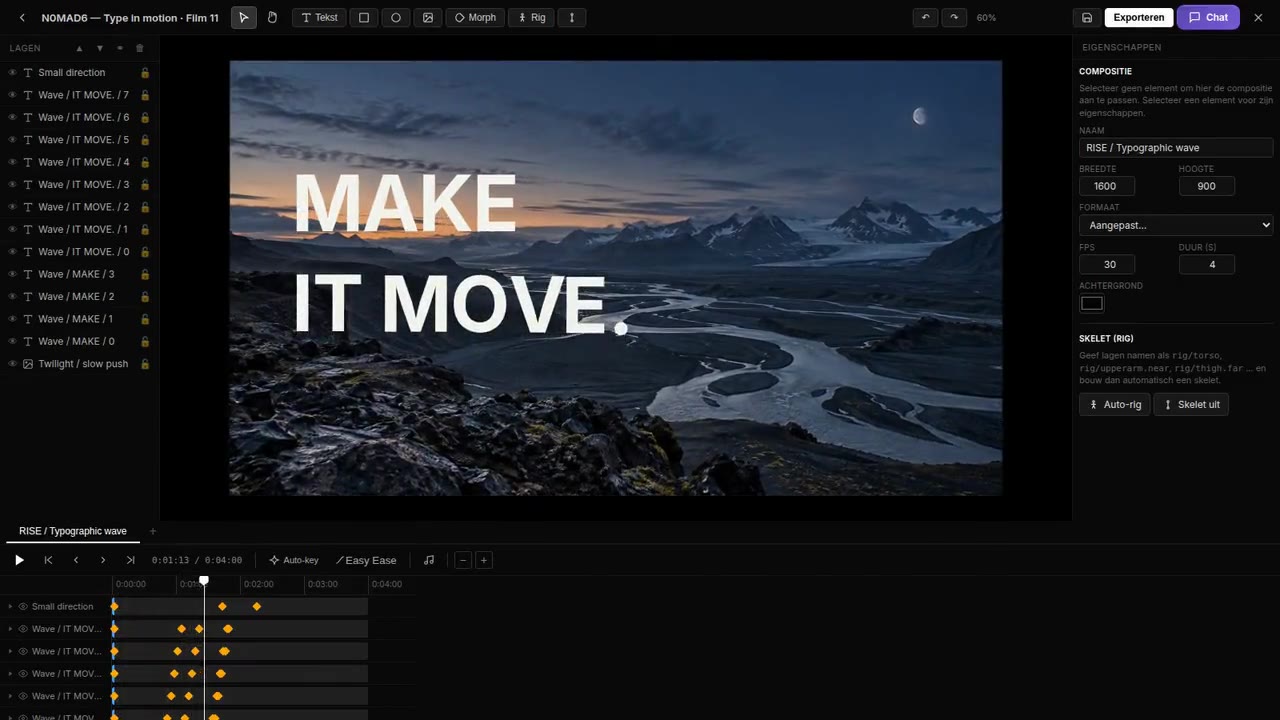Select the arrow selection tool

pyautogui.click(x=244, y=18)
